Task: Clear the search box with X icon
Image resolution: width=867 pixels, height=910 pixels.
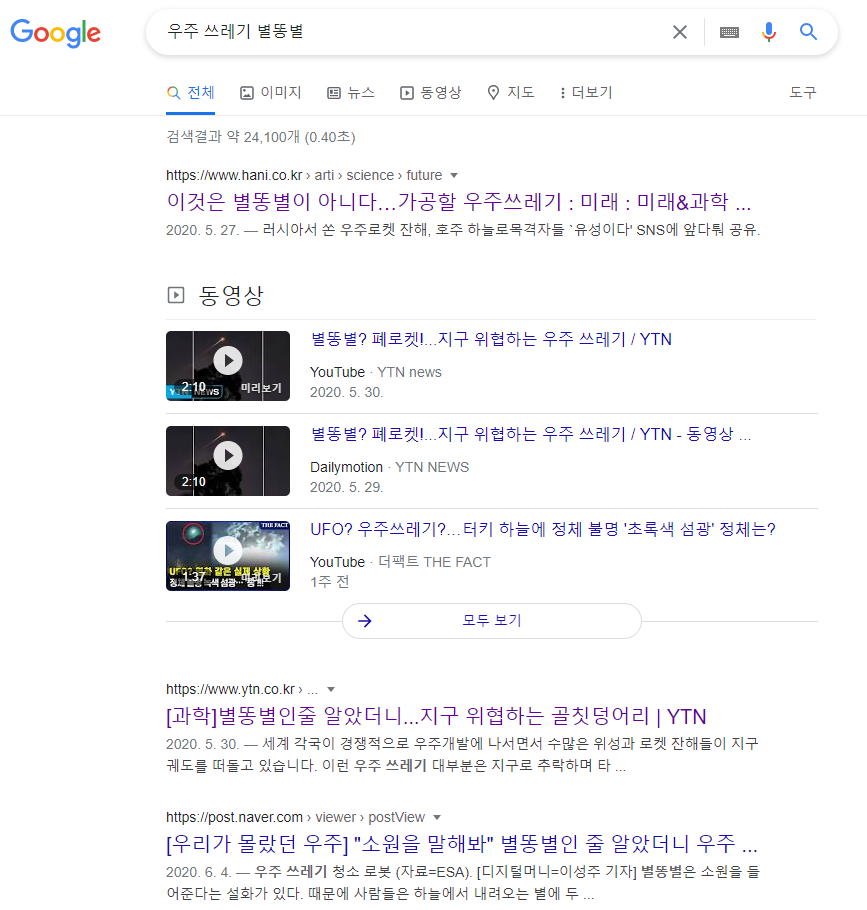Action: coord(680,32)
